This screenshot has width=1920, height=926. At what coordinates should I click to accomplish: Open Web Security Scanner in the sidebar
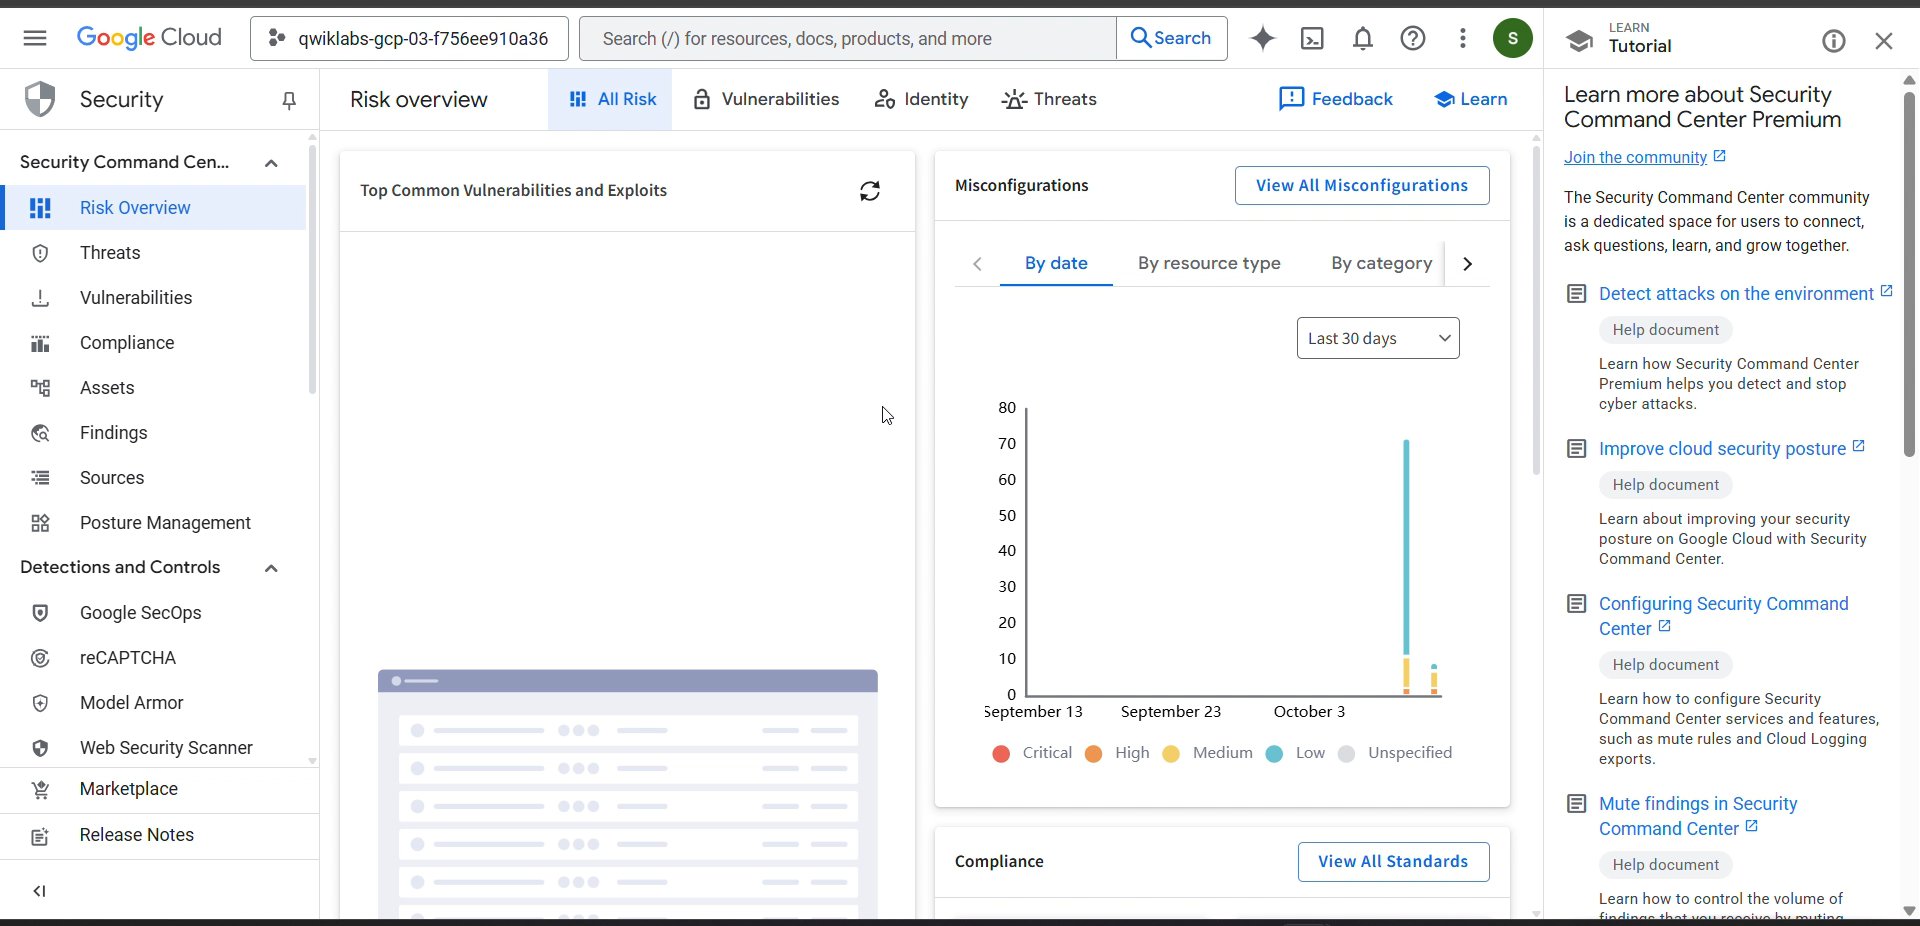pos(155,748)
